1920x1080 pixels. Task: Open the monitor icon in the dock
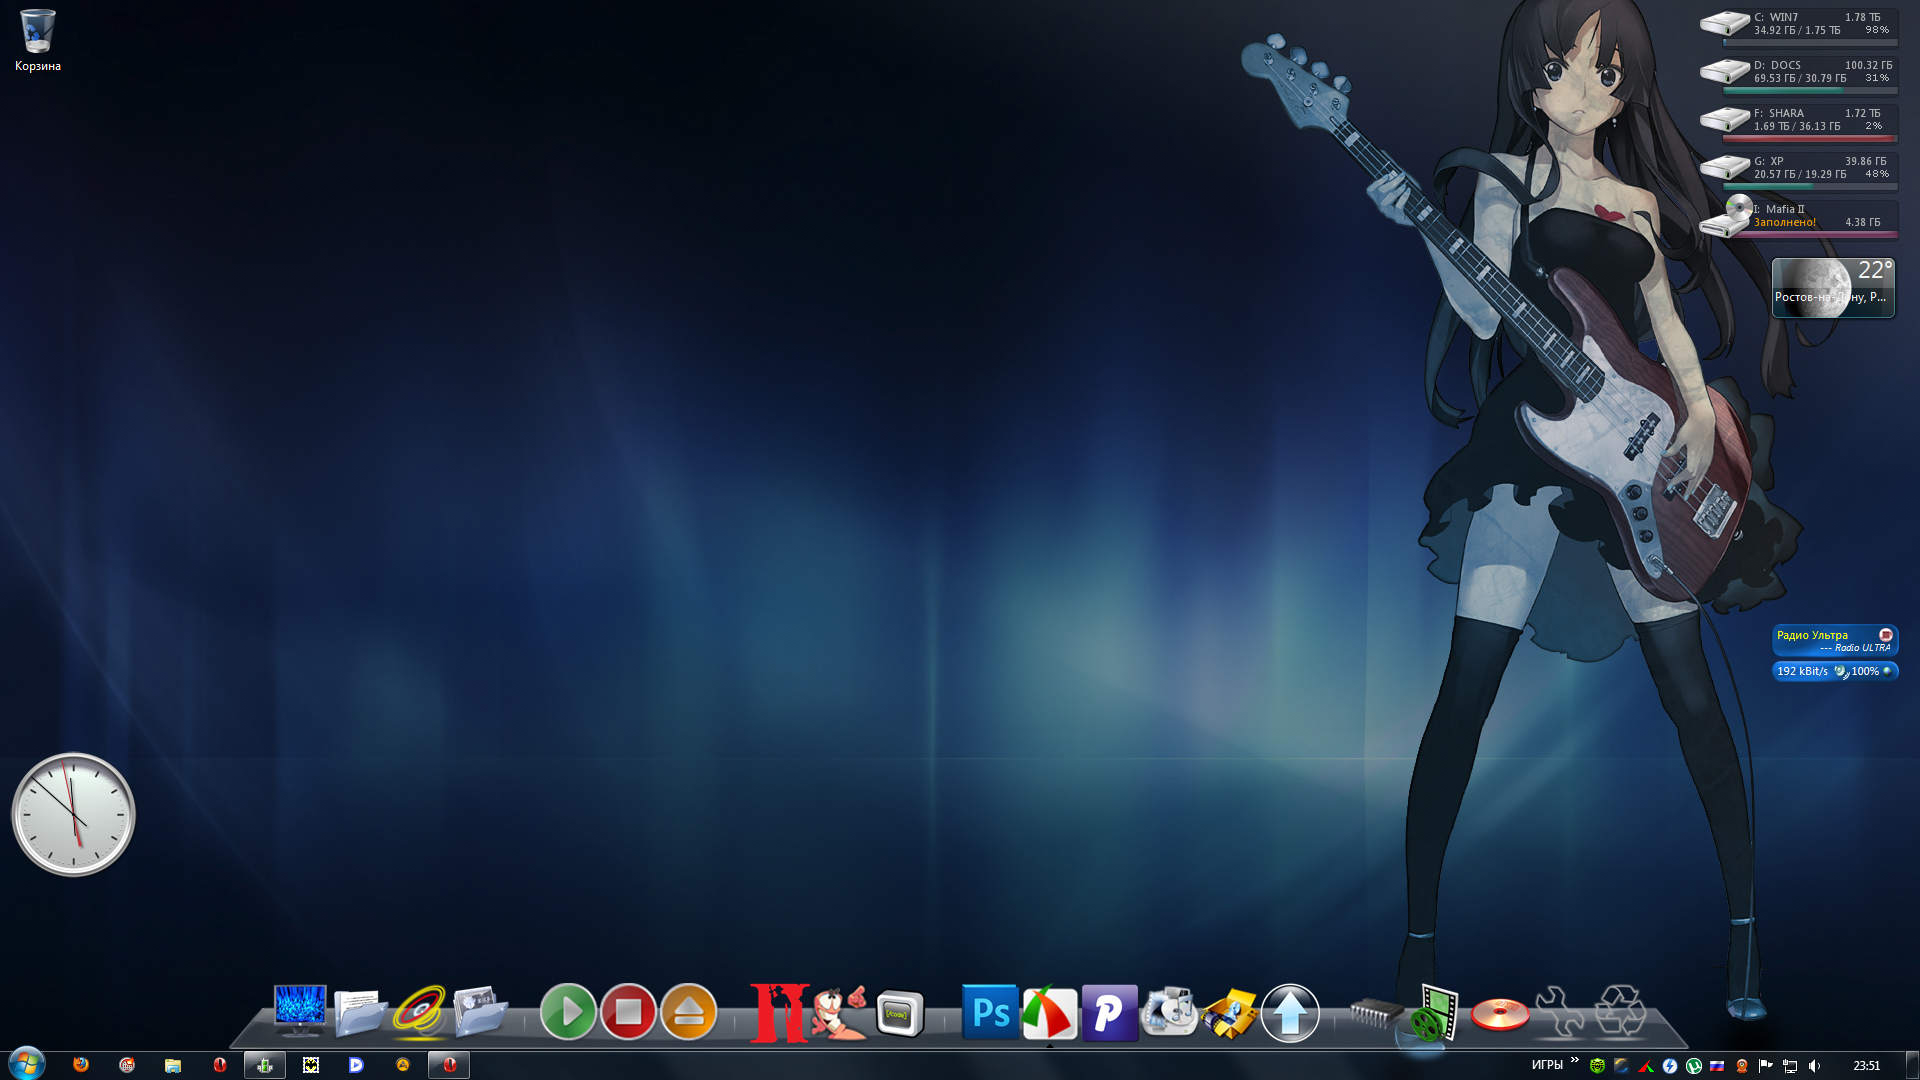(300, 1011)
